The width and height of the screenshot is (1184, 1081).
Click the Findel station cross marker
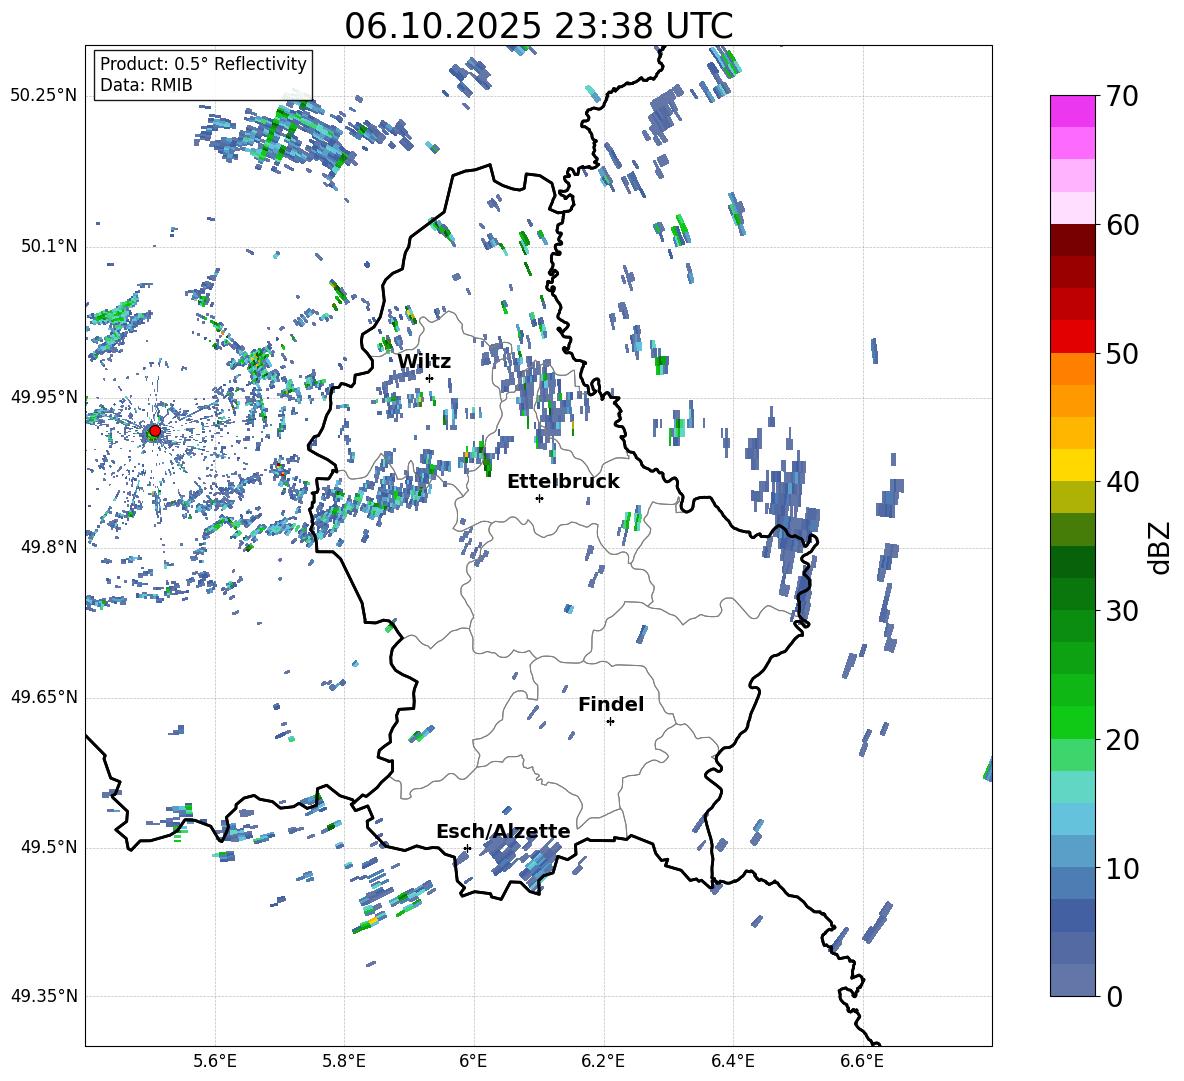(x=610, y=721)
